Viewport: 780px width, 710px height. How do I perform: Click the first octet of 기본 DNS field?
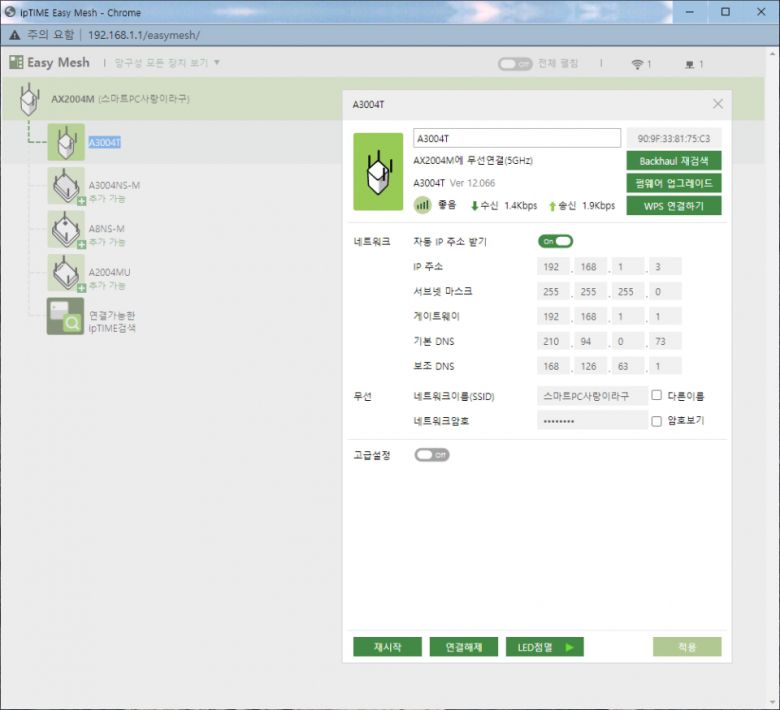point(553,341)
